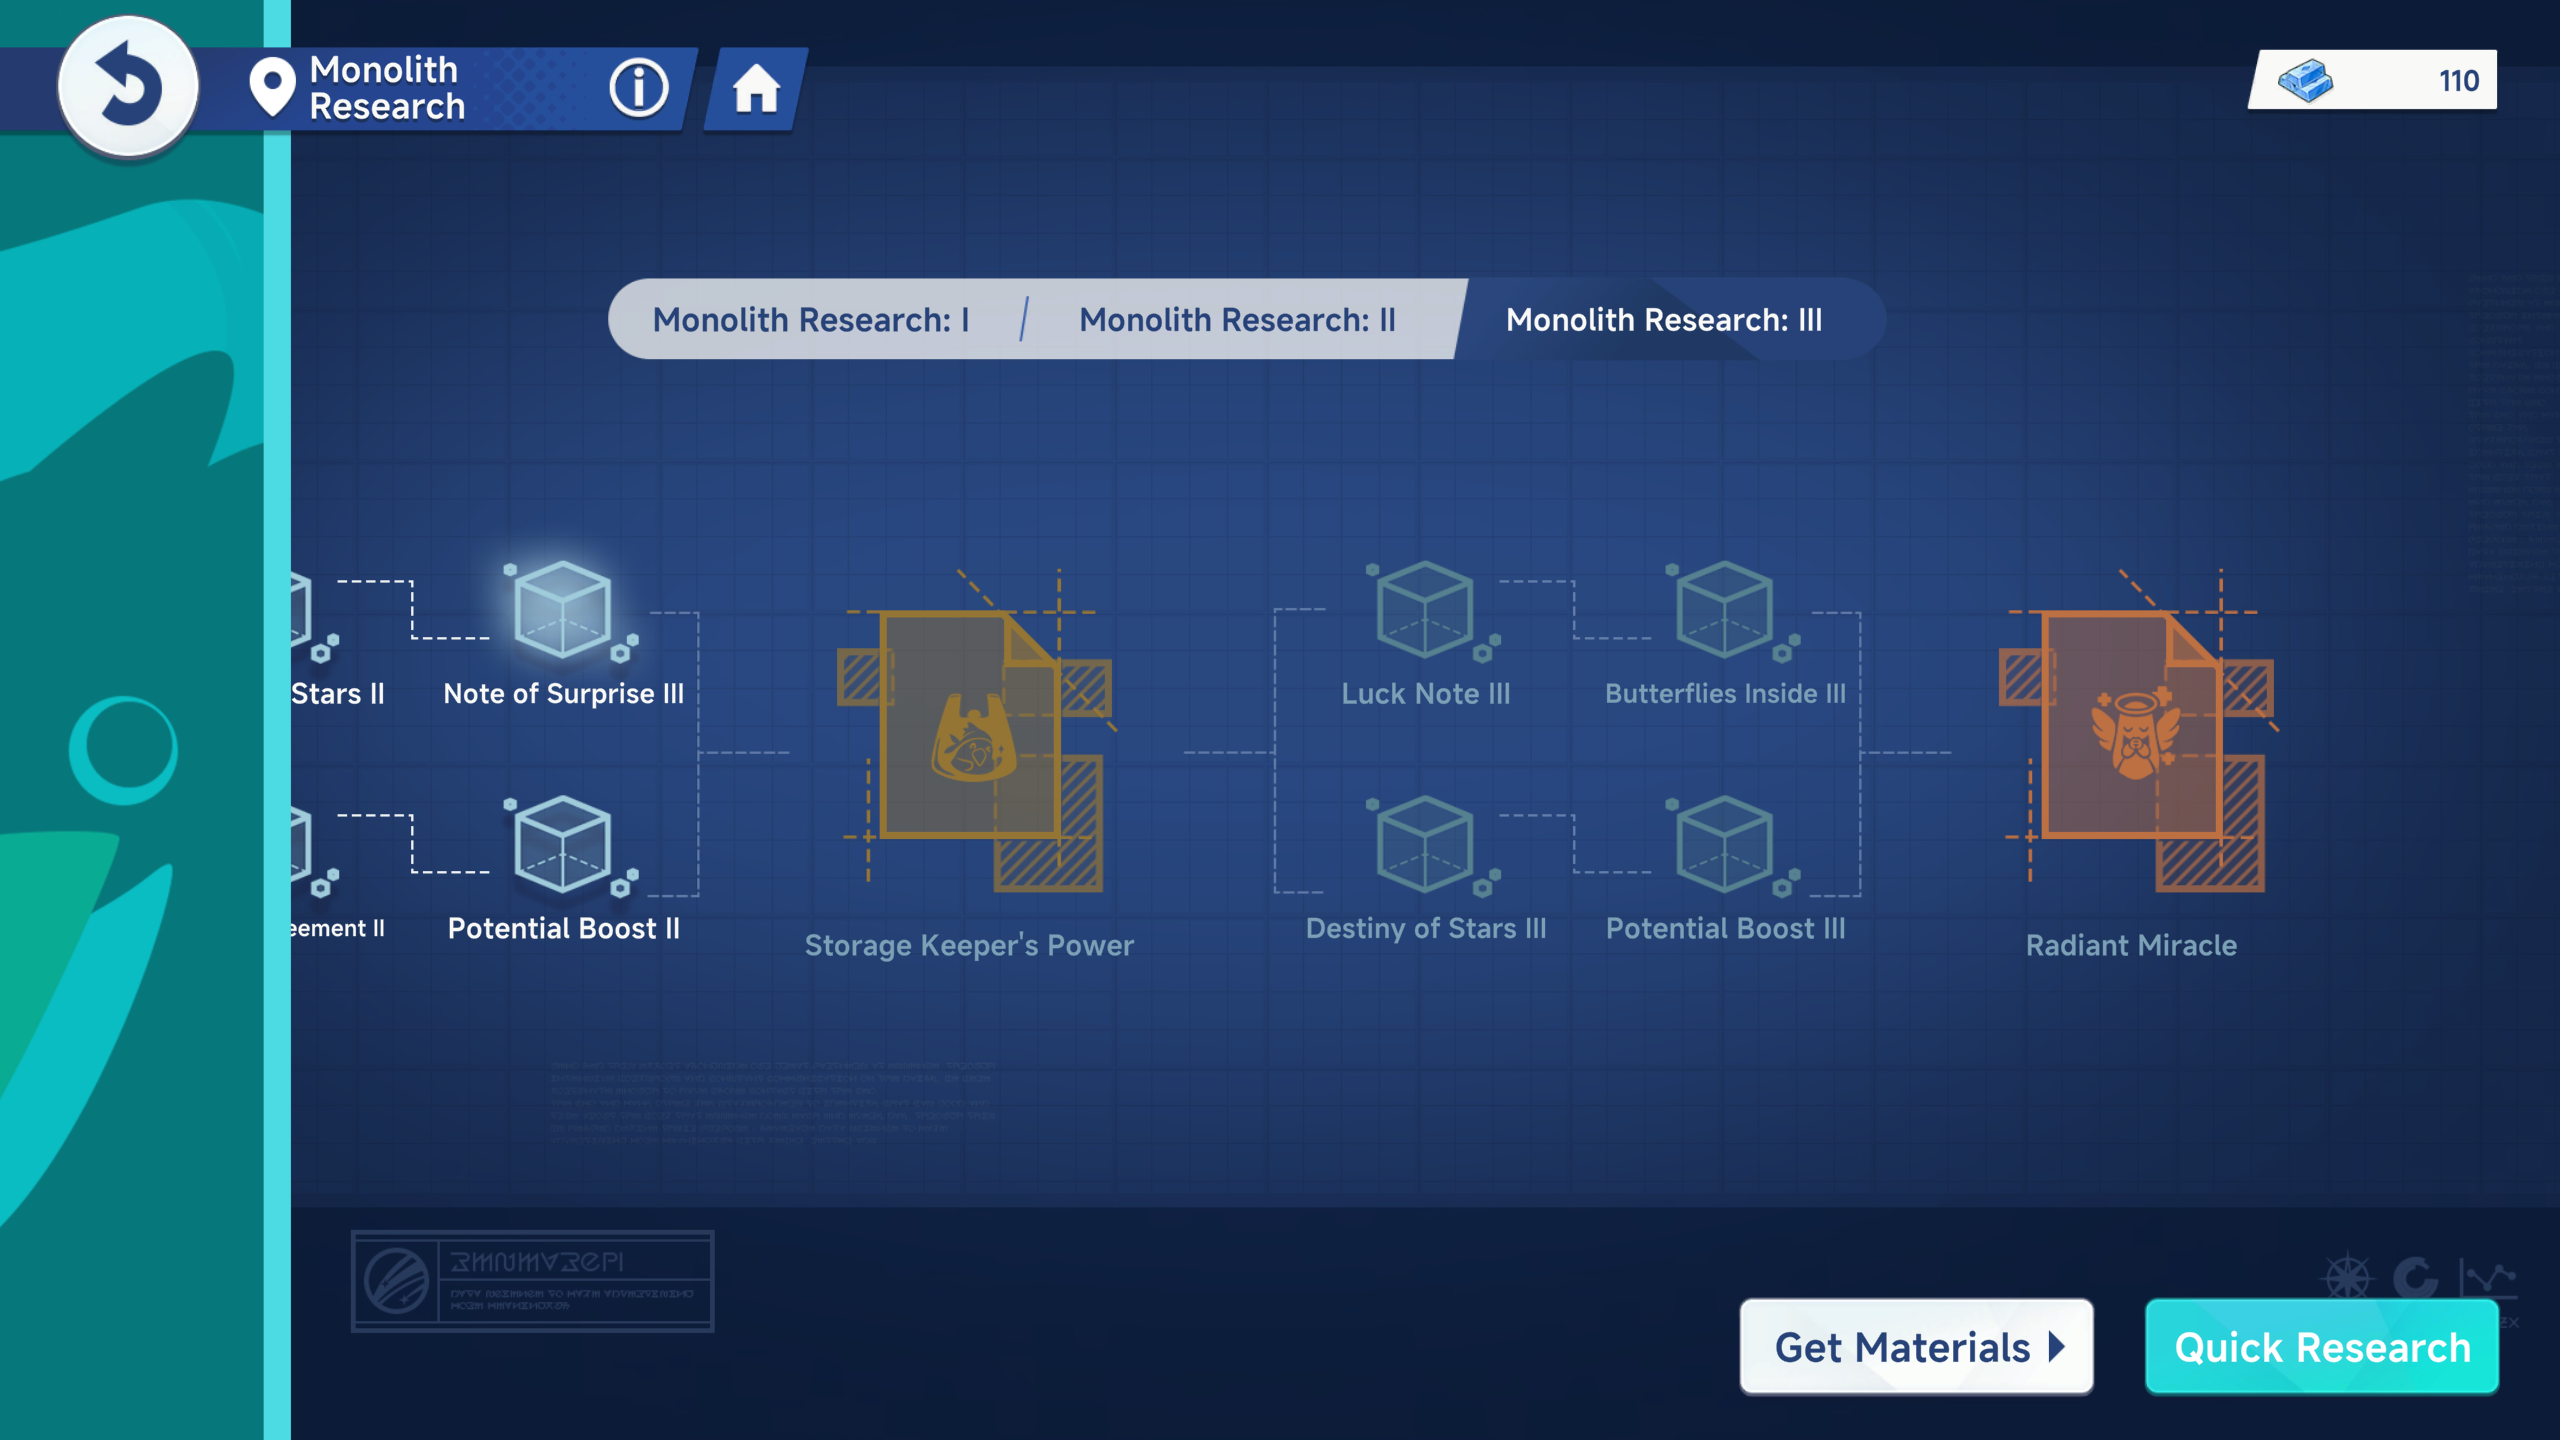This screenshot has width=2560, height=1440.
Task: Open the info circle icon
Action: pos(638,88)
